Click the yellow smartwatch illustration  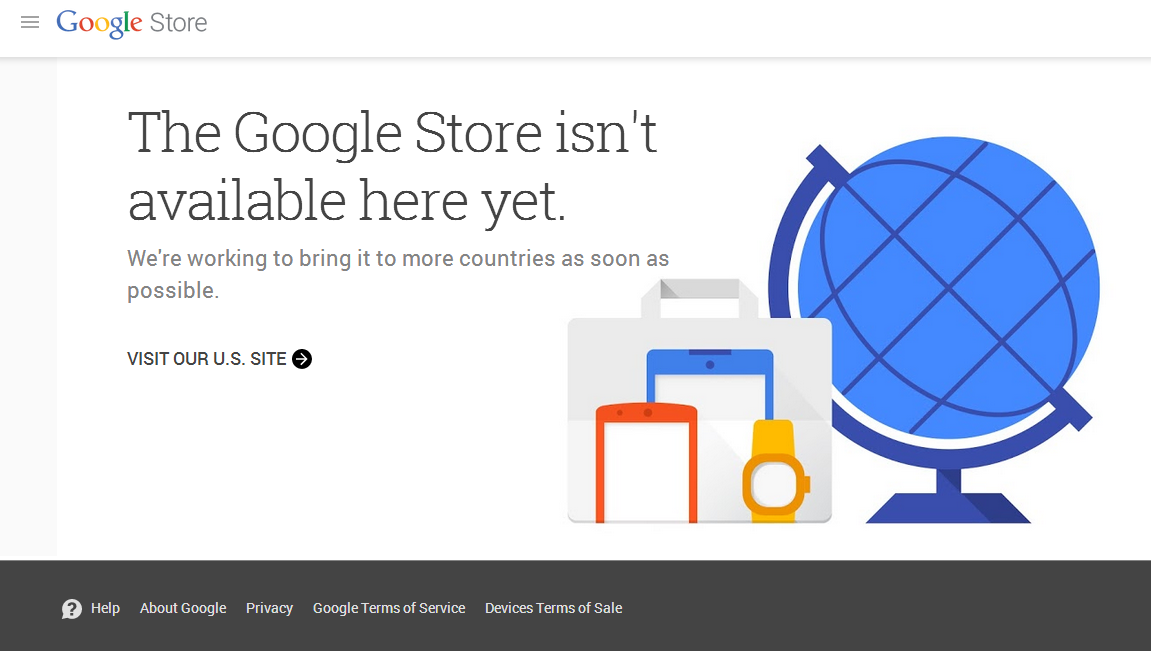[775, 471]
